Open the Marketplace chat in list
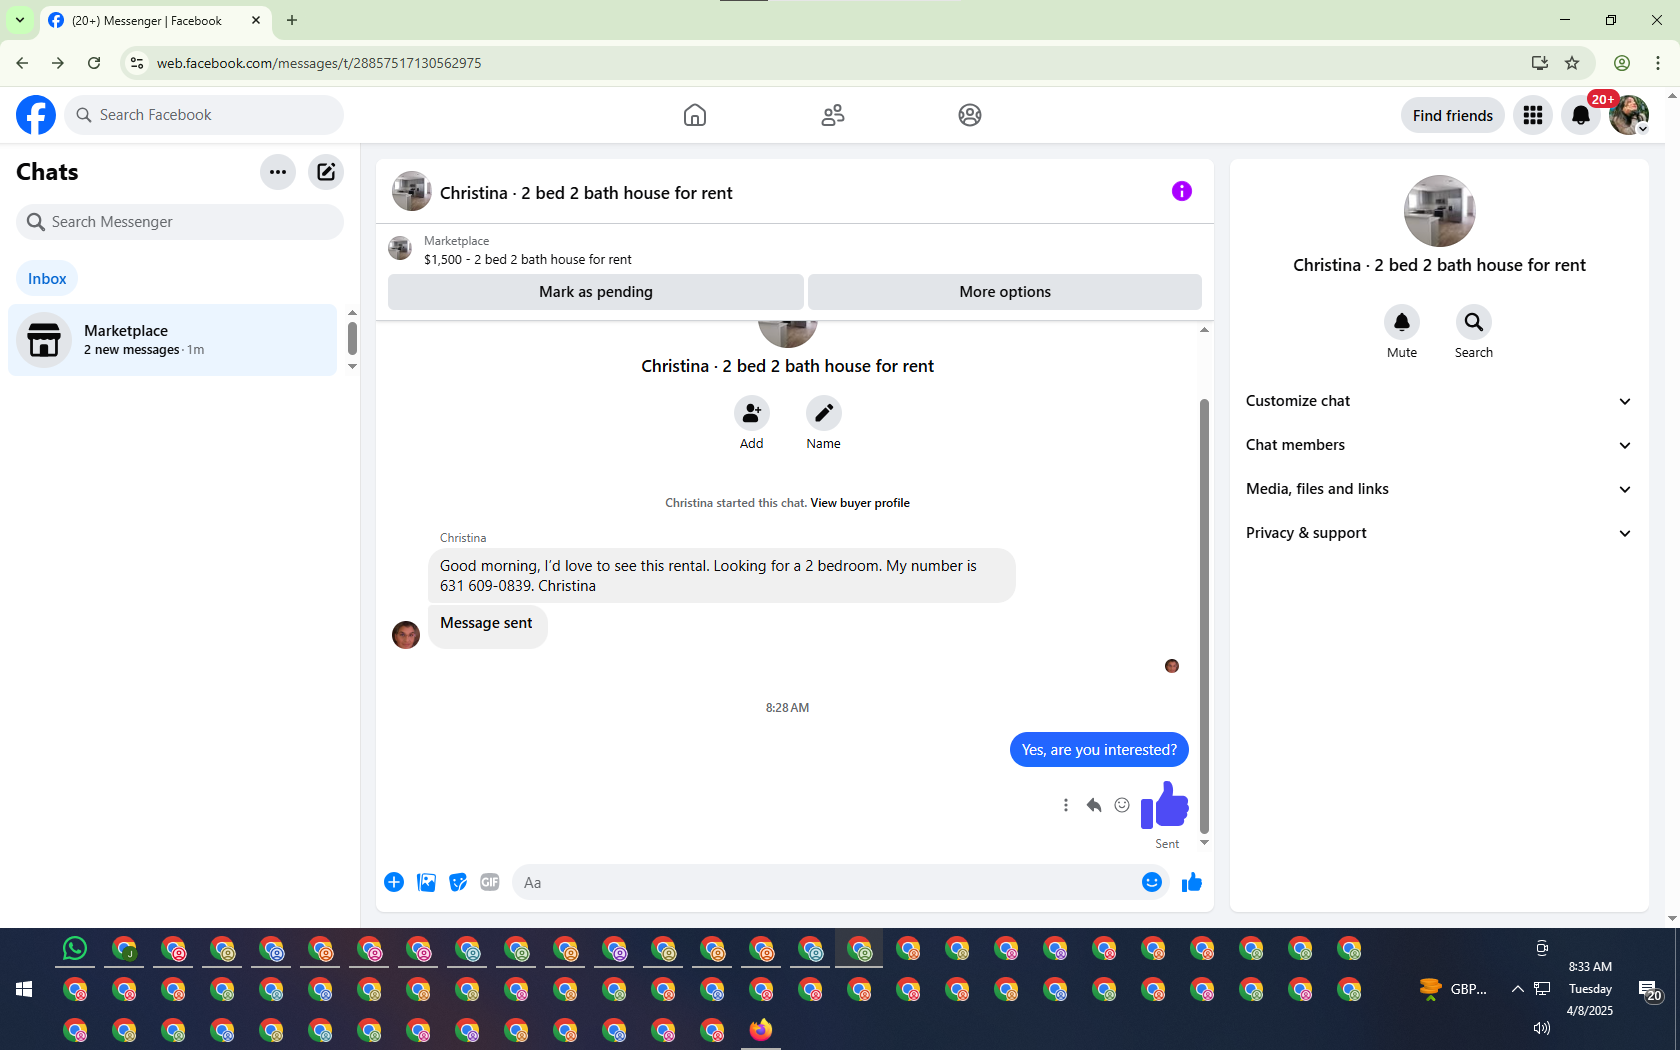 pyautogui.click(x=173, y=340)
